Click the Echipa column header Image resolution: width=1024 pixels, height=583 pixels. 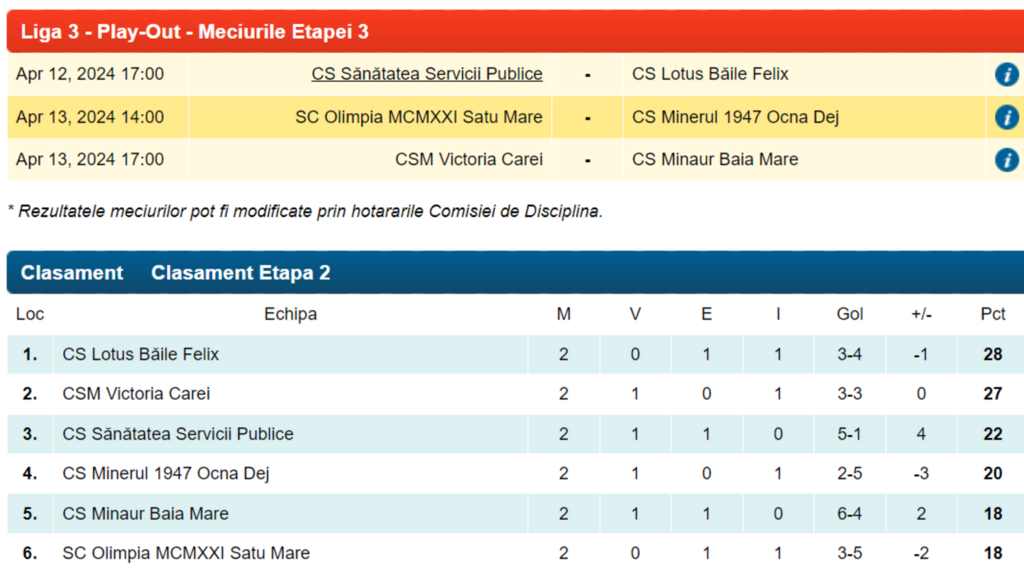(290, 314)
